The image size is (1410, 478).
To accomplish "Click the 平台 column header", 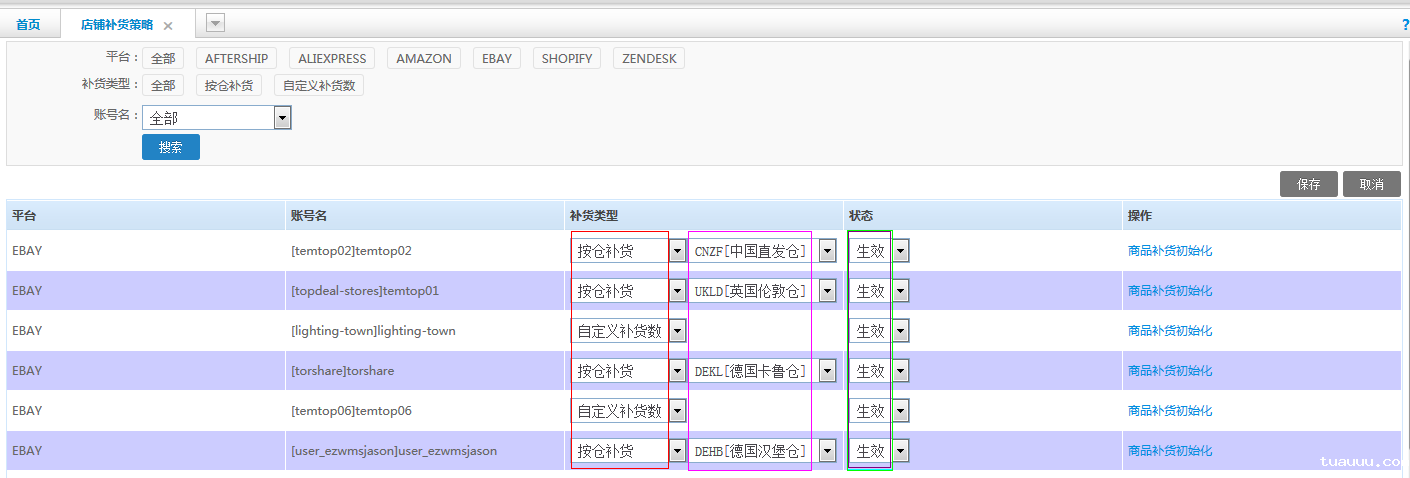I will 146,215.
